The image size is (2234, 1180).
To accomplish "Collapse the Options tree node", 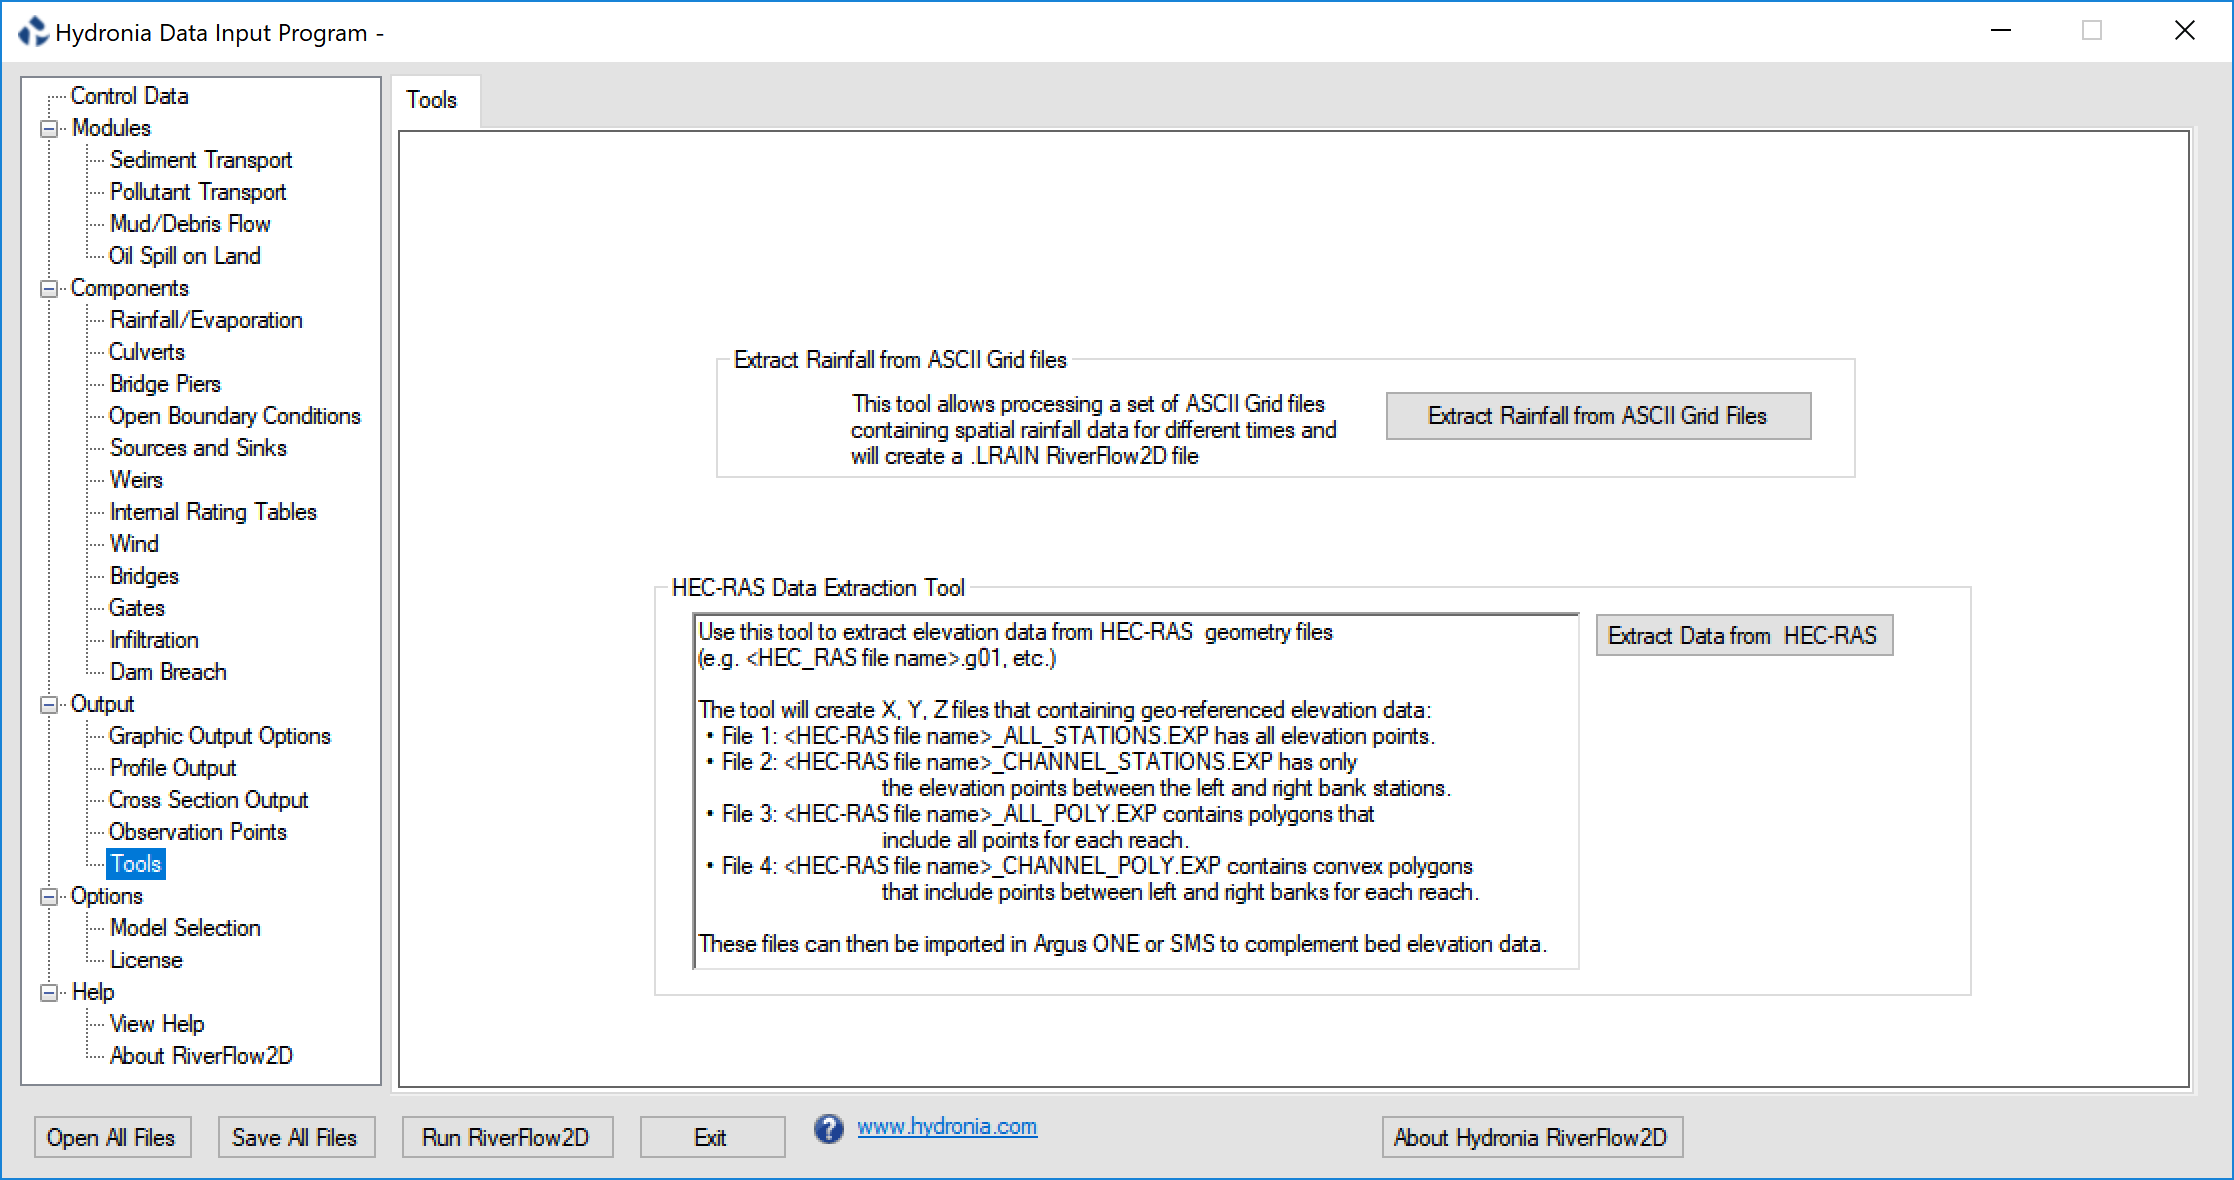I will pyautogui.click(x=48, y=897).
